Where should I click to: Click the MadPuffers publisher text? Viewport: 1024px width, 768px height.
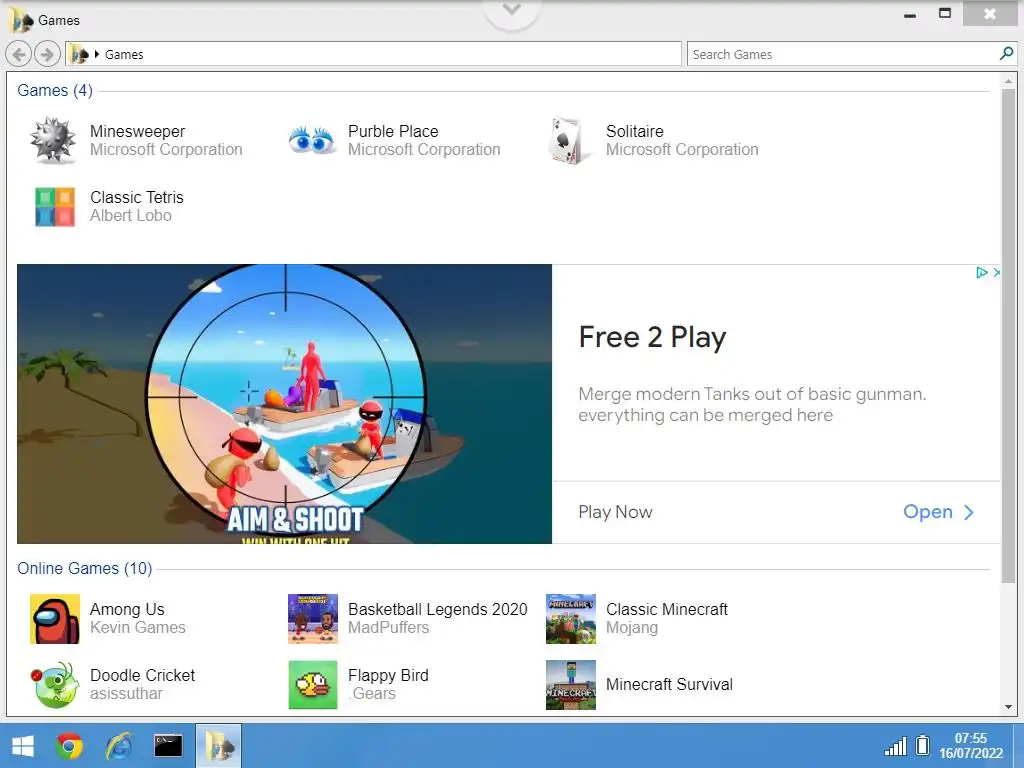pos(388,628)
